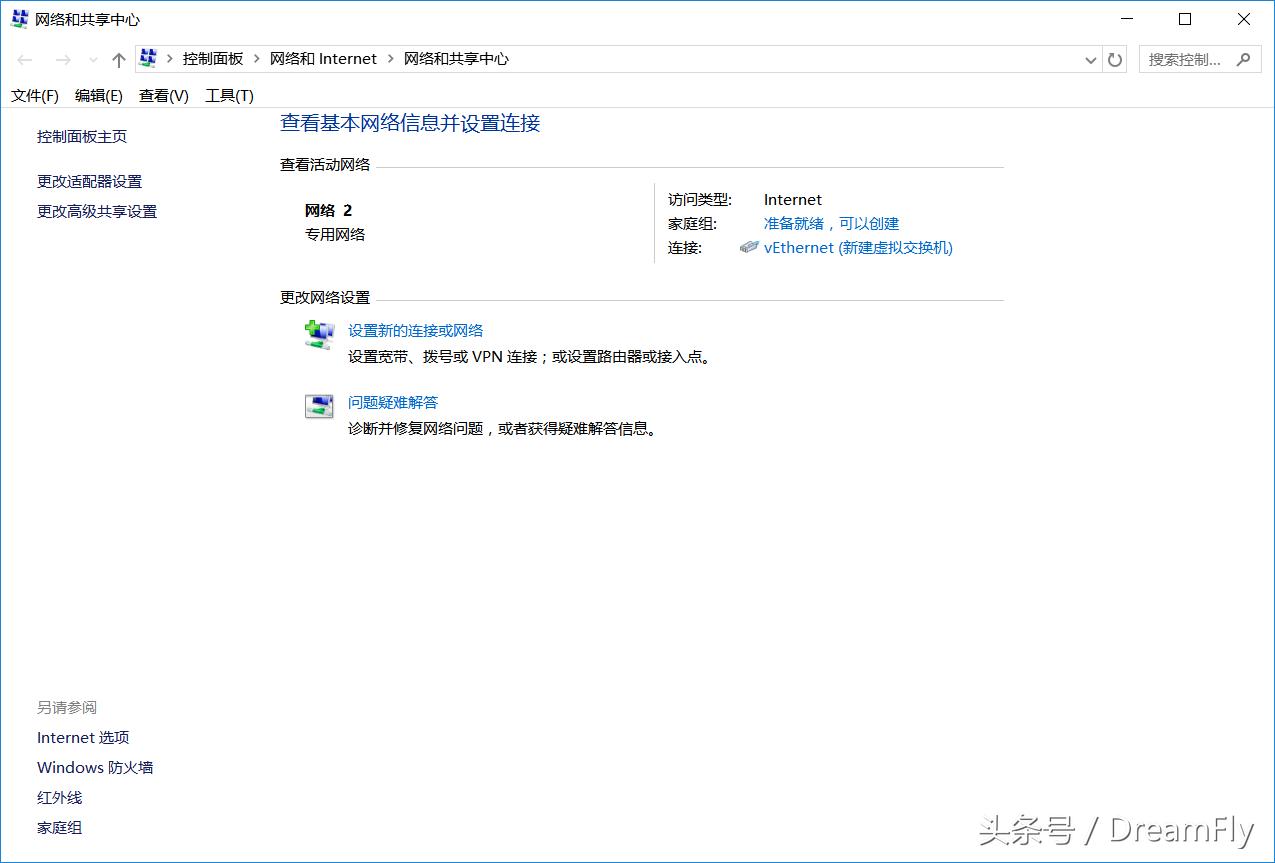
Task: Click the adapter icon next to vEthernet link
Action: (749, 247)
